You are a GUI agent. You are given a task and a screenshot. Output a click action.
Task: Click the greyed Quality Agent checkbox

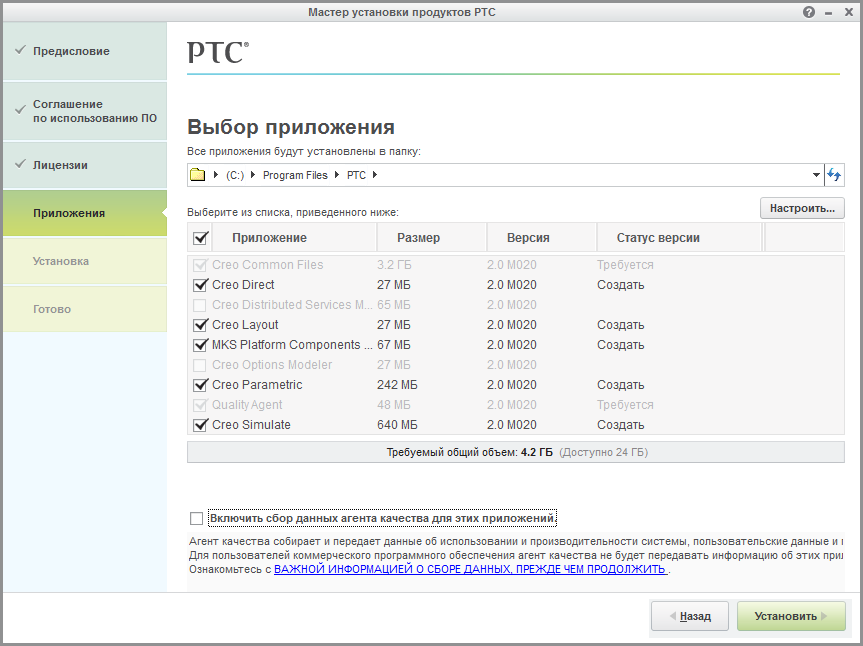(200, 405)
